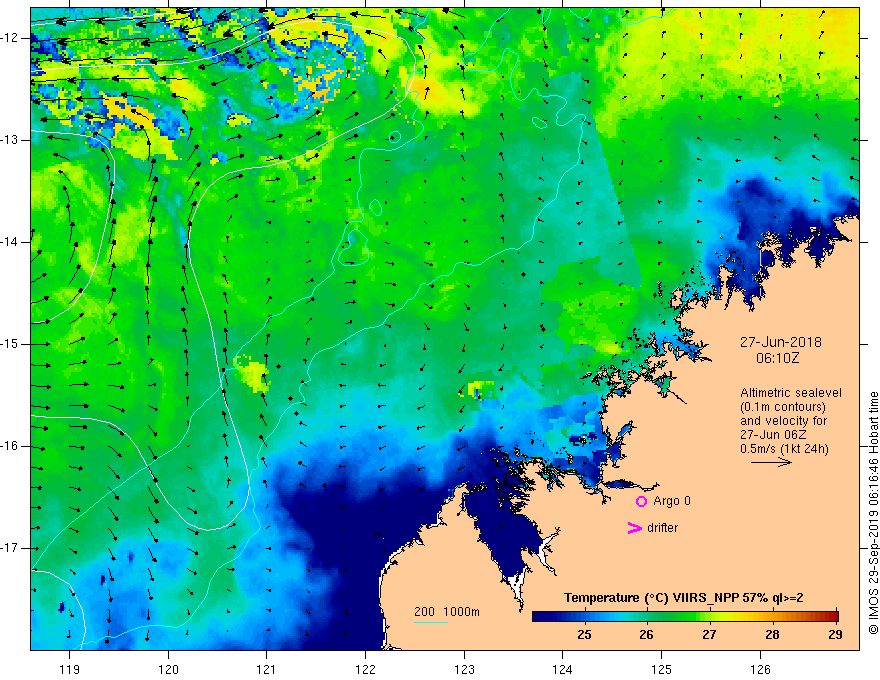Screen dimensions: 880x680
Task: Click the '200 1000m' depth contour label
Action: pos(447,612)
